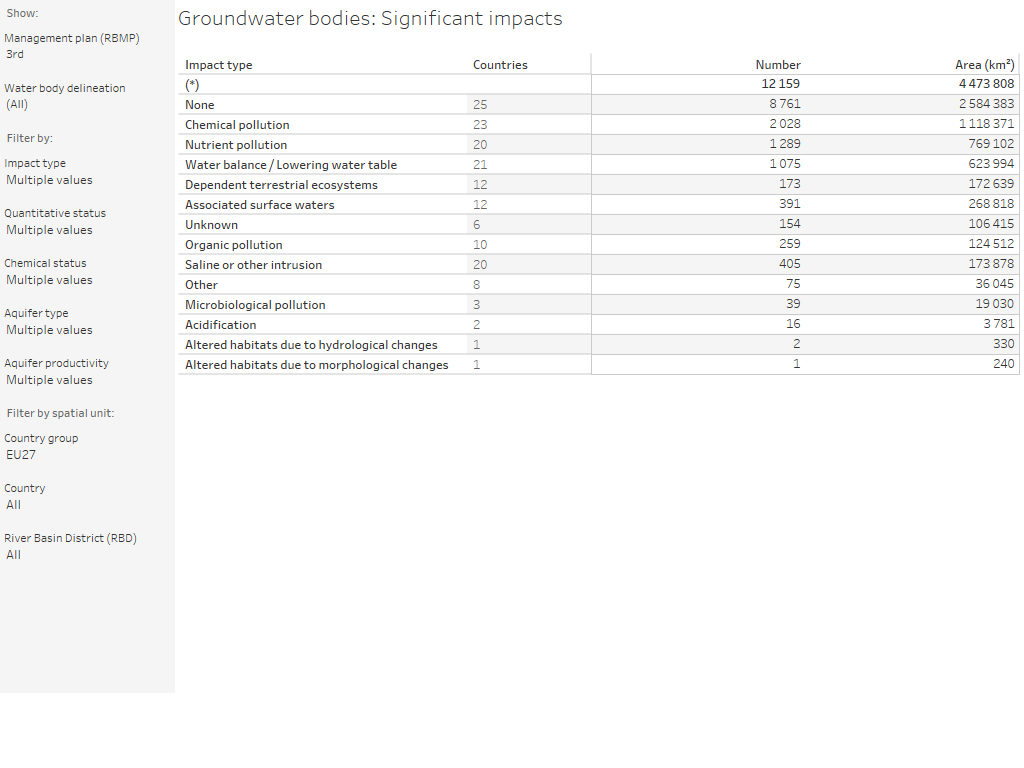Click the Number column header
Image resolution: width=1024 pixels, height=768 pixels.
tap(778, 65)
